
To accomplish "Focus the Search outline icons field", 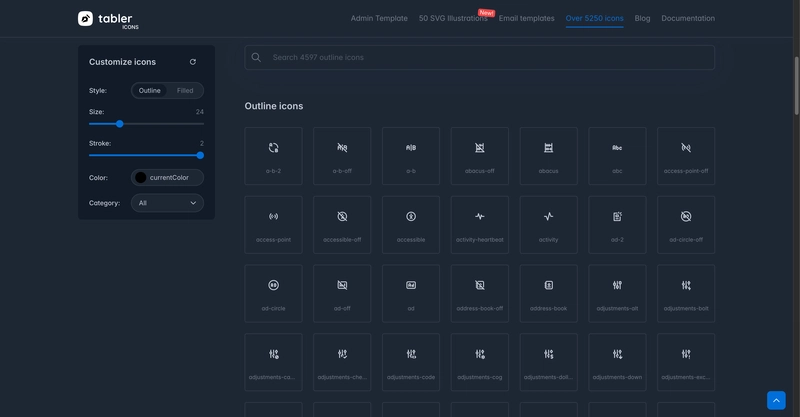I will coord(480,58).
